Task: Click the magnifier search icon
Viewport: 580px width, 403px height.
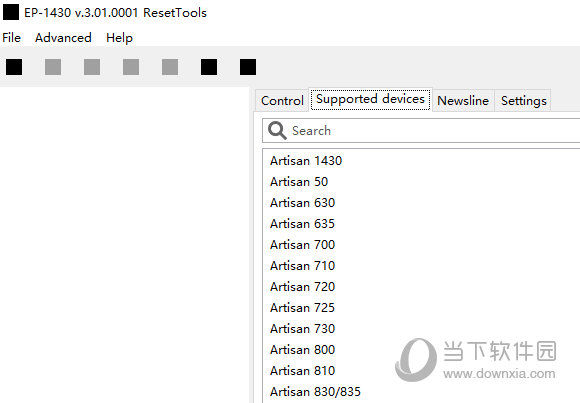Action: coord(277,131)
